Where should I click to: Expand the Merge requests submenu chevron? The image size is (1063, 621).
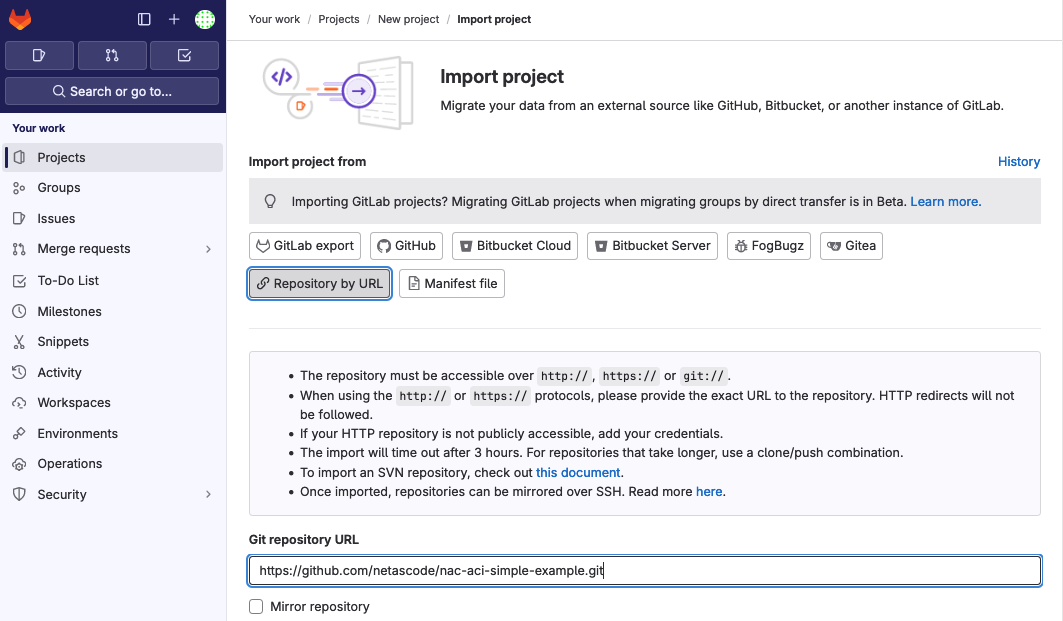tap(208, 249)
